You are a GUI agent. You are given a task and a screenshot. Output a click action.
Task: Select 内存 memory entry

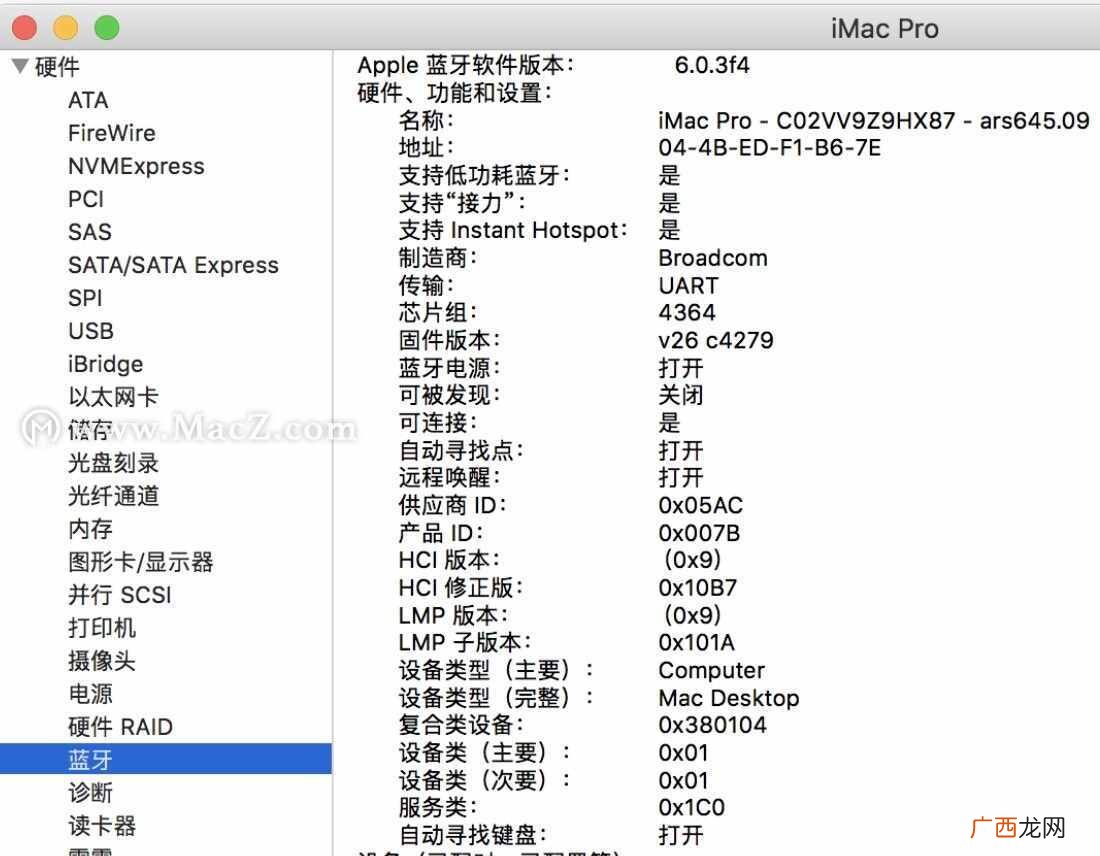click(x=90, y=529)
